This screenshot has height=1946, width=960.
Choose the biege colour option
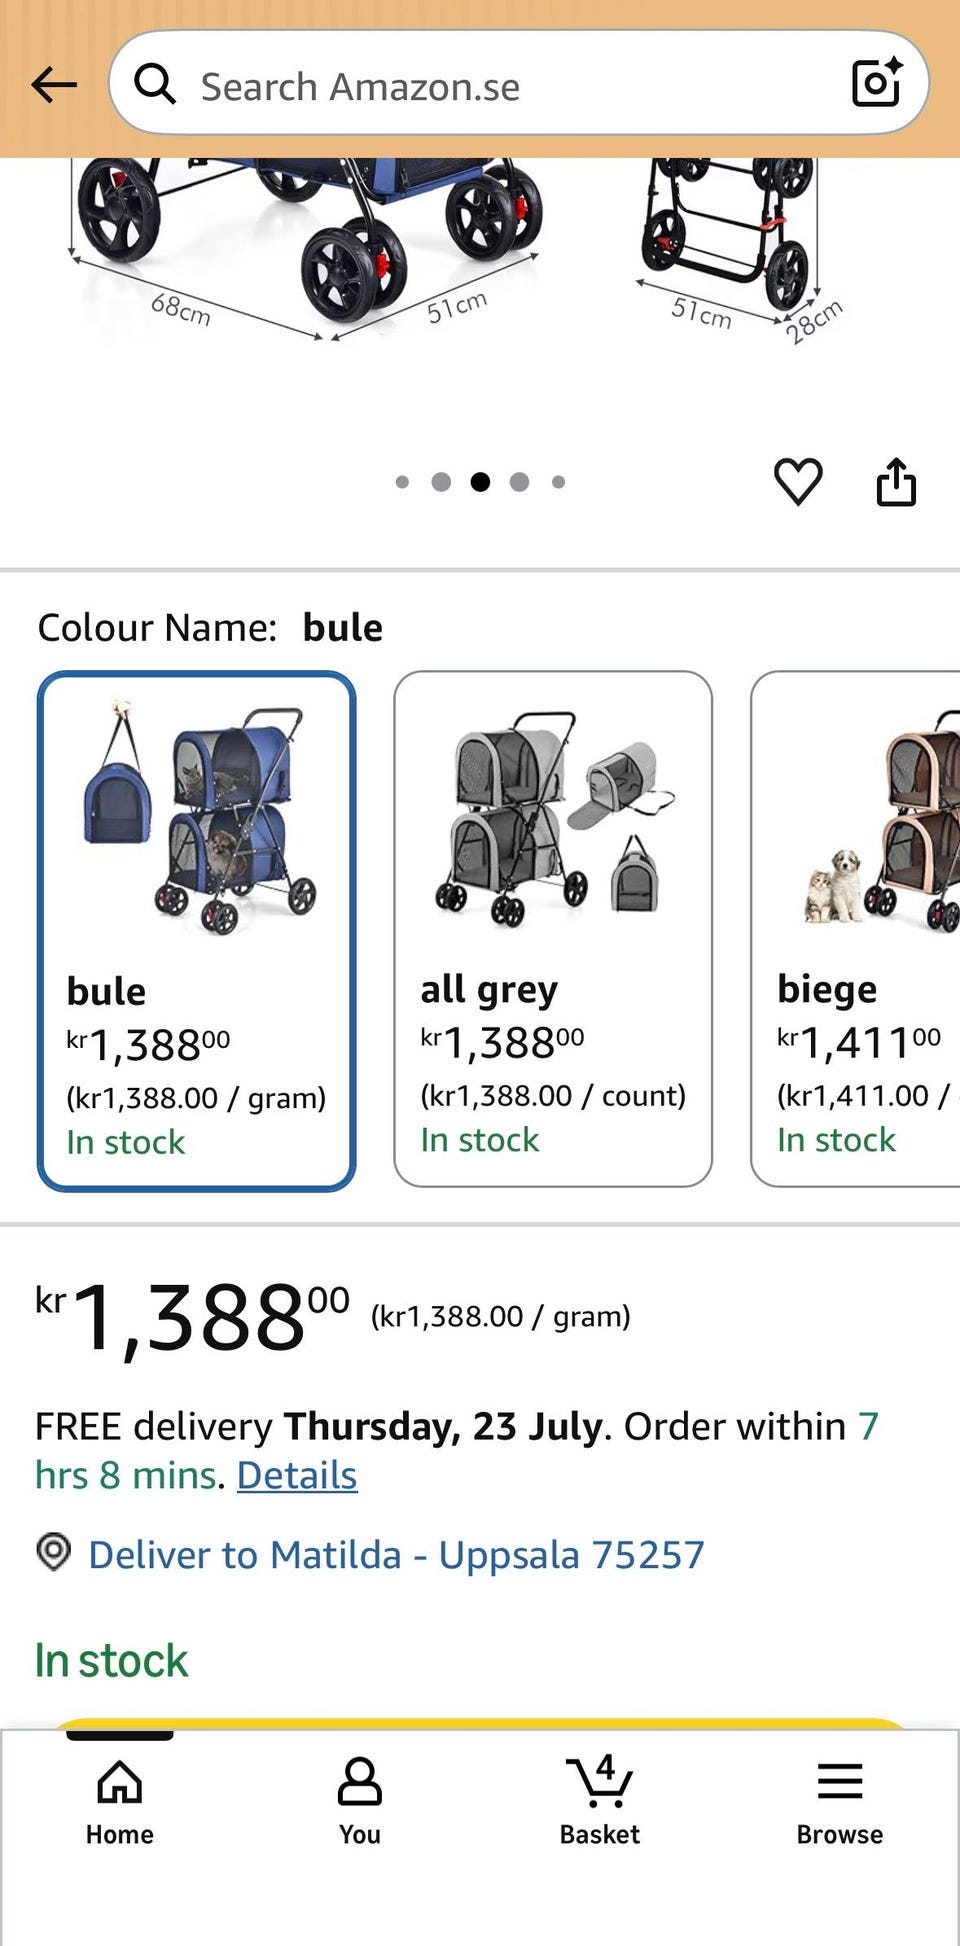point(856,928)
